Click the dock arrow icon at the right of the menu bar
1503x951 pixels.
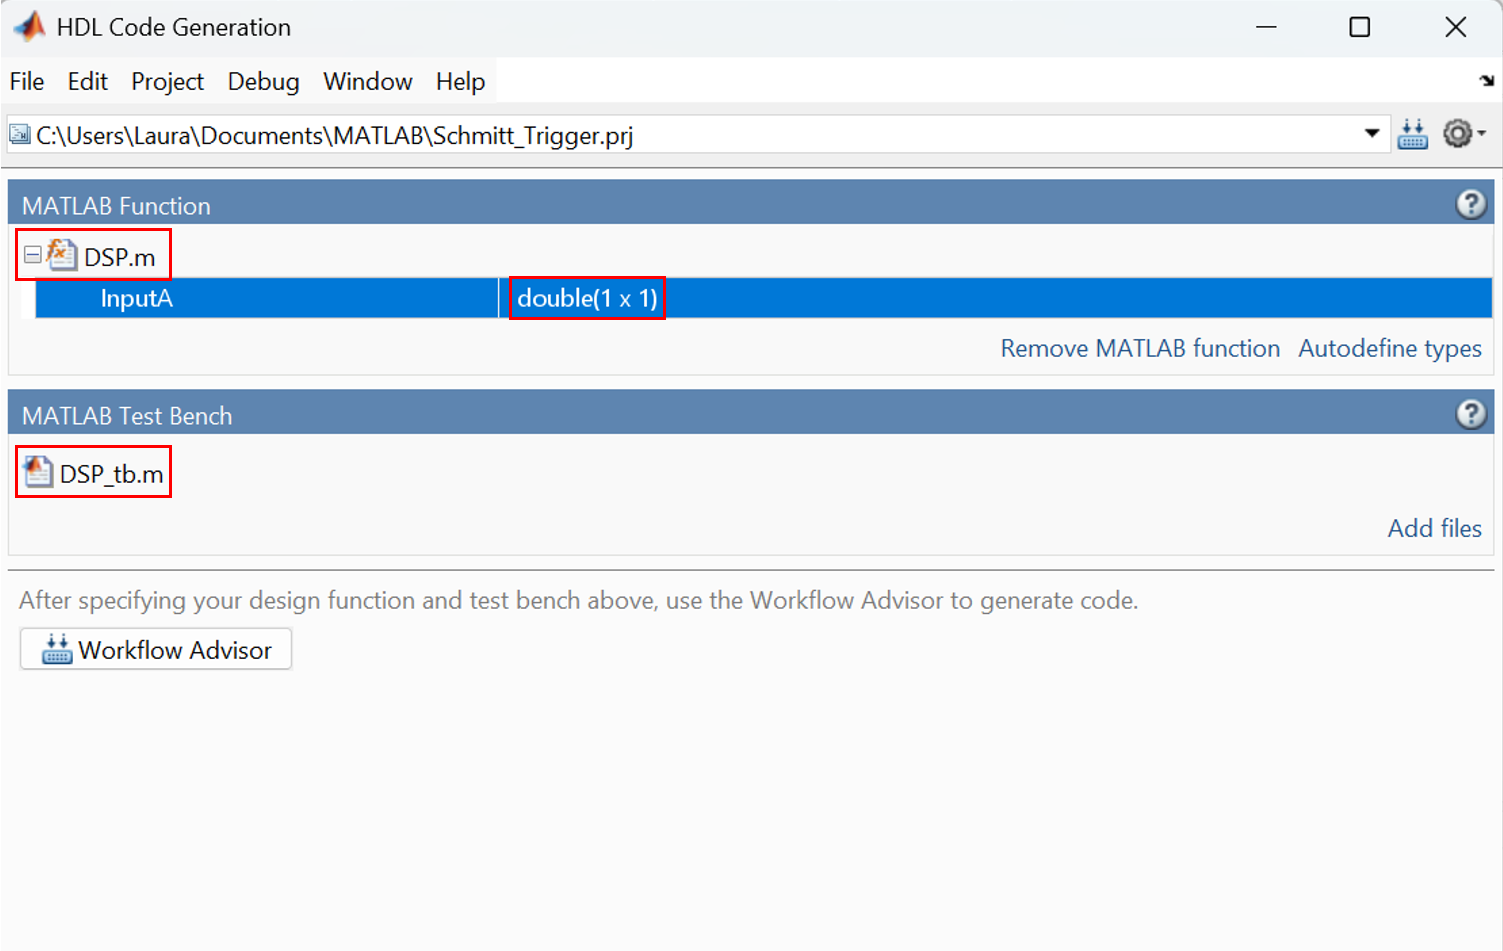[1486, 80]
